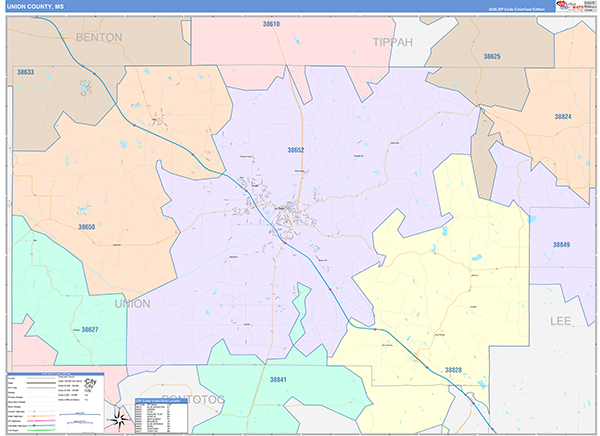Click the Market Maps logo

tap(570, 6)
